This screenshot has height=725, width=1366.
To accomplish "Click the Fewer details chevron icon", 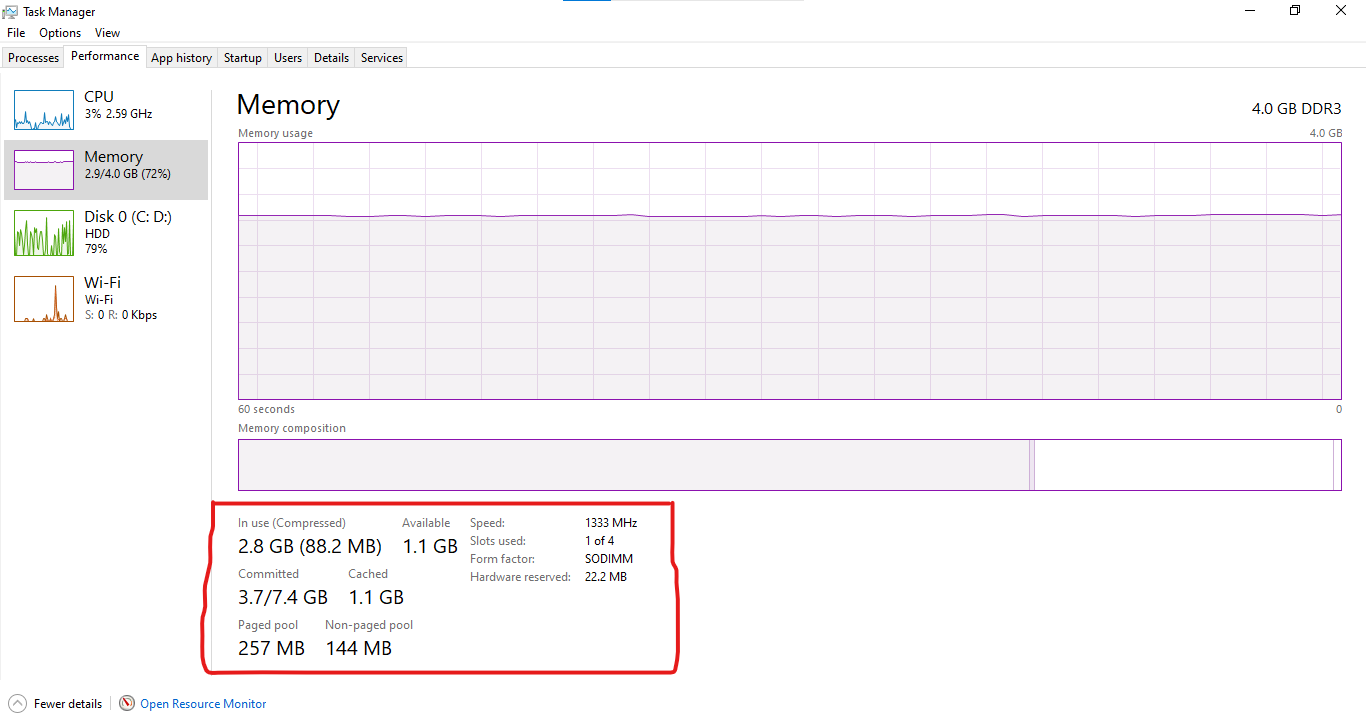I will 17,703.
